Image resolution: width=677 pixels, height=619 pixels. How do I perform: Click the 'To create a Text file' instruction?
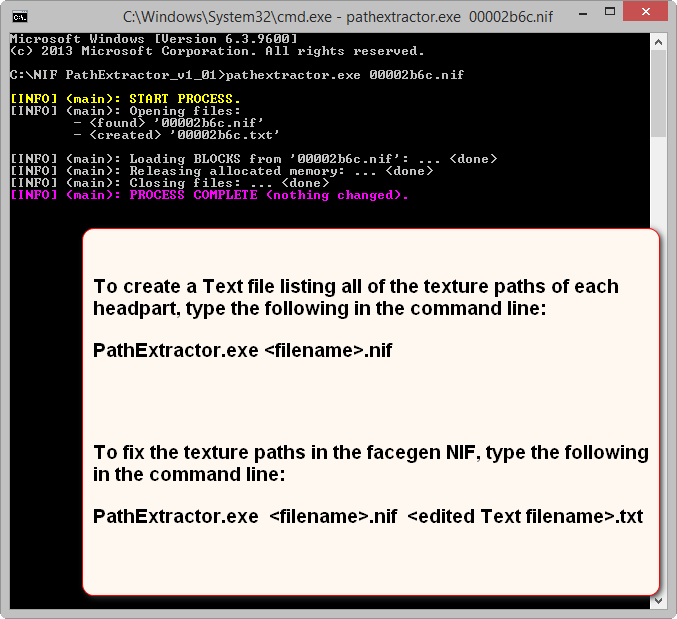tap(356, 297)
